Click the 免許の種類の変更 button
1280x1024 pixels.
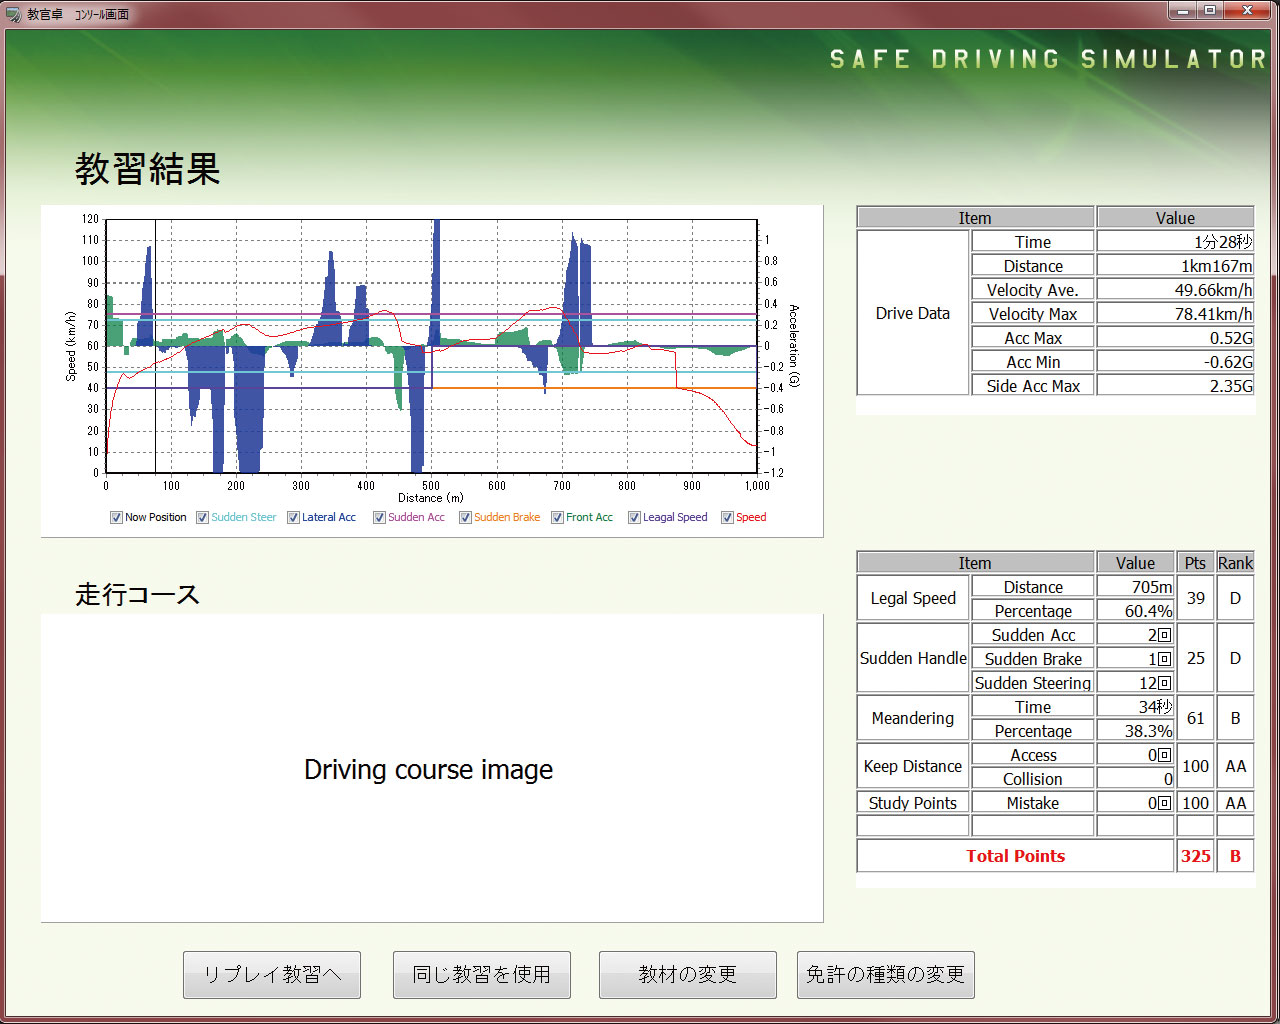pos(885,974)
